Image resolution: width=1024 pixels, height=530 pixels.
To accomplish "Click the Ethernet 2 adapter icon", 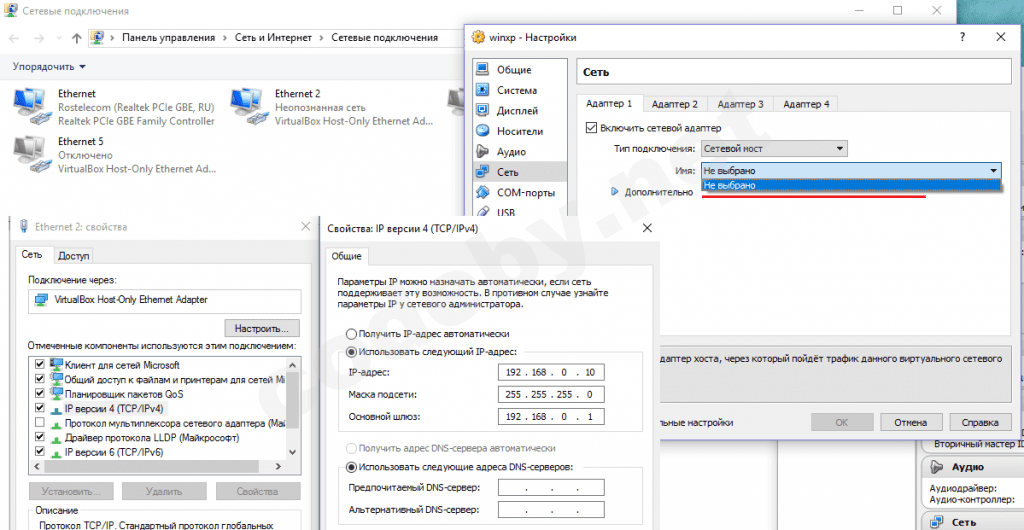I will [x=248, y=106].
